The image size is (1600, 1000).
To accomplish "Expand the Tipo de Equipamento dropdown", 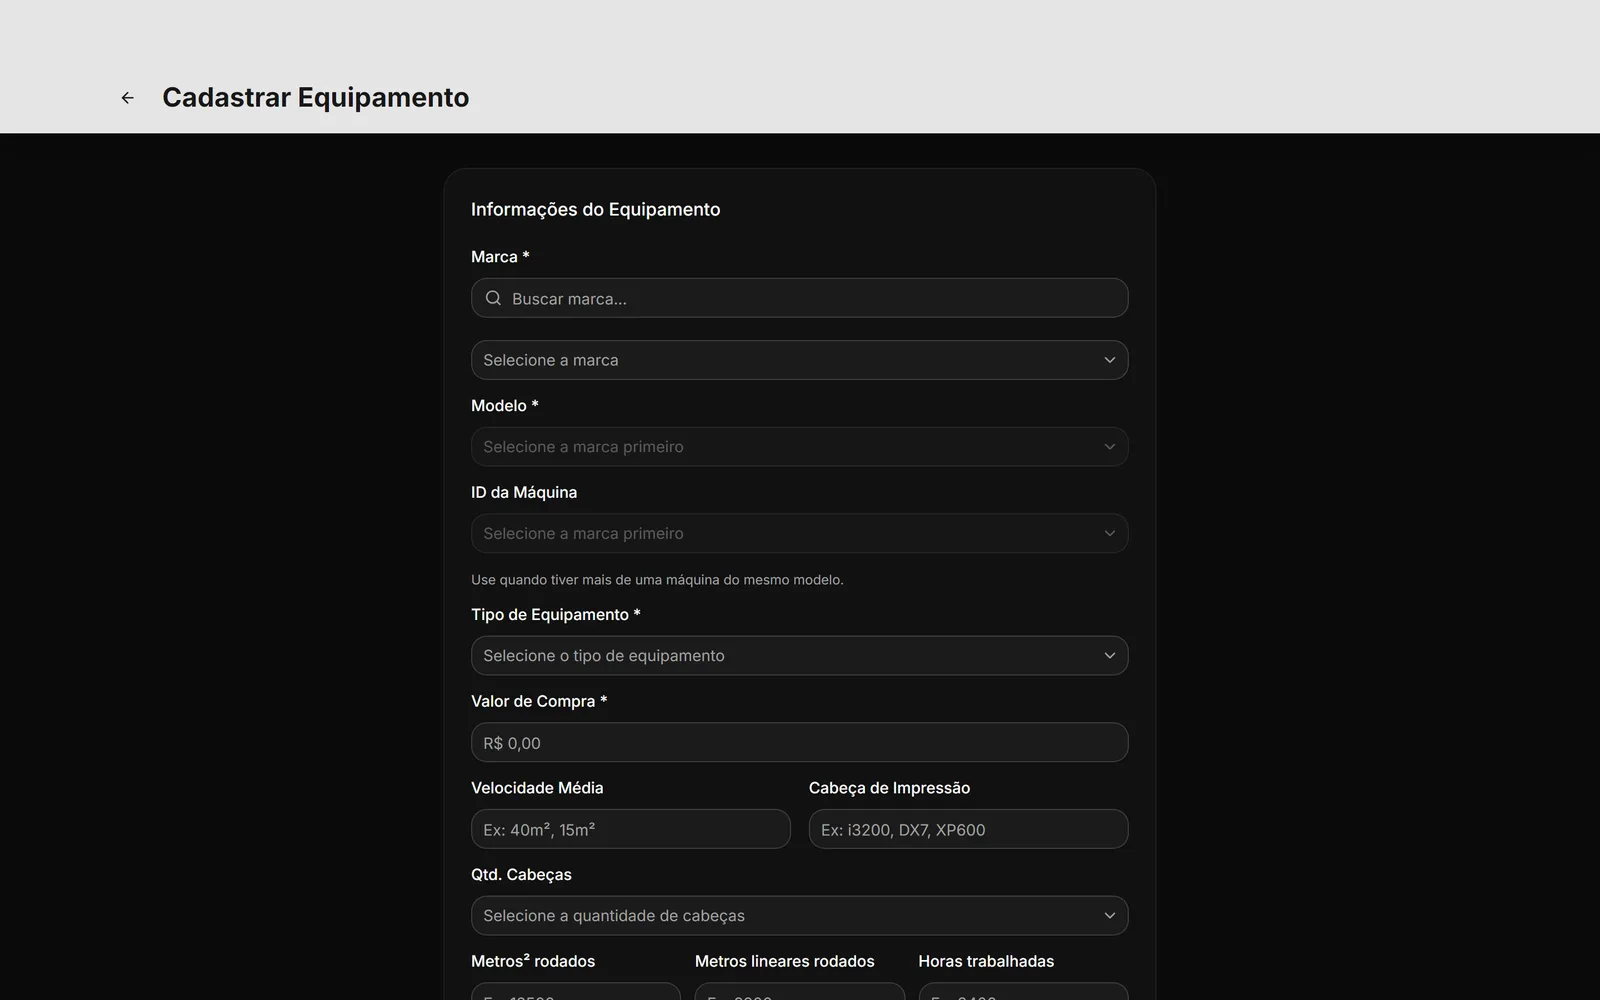I will click(x=799, y=656).
